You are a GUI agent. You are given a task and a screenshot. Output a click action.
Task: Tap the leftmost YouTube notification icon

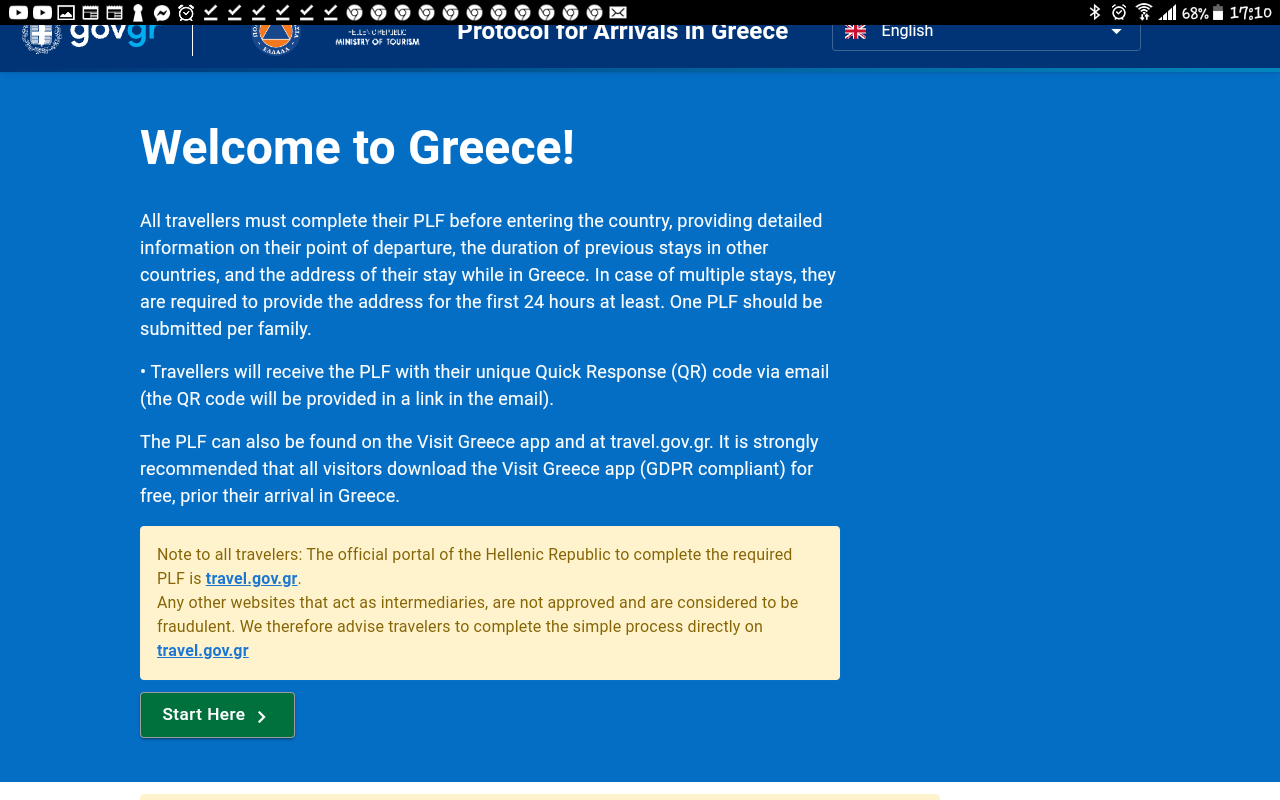(18, 12)
